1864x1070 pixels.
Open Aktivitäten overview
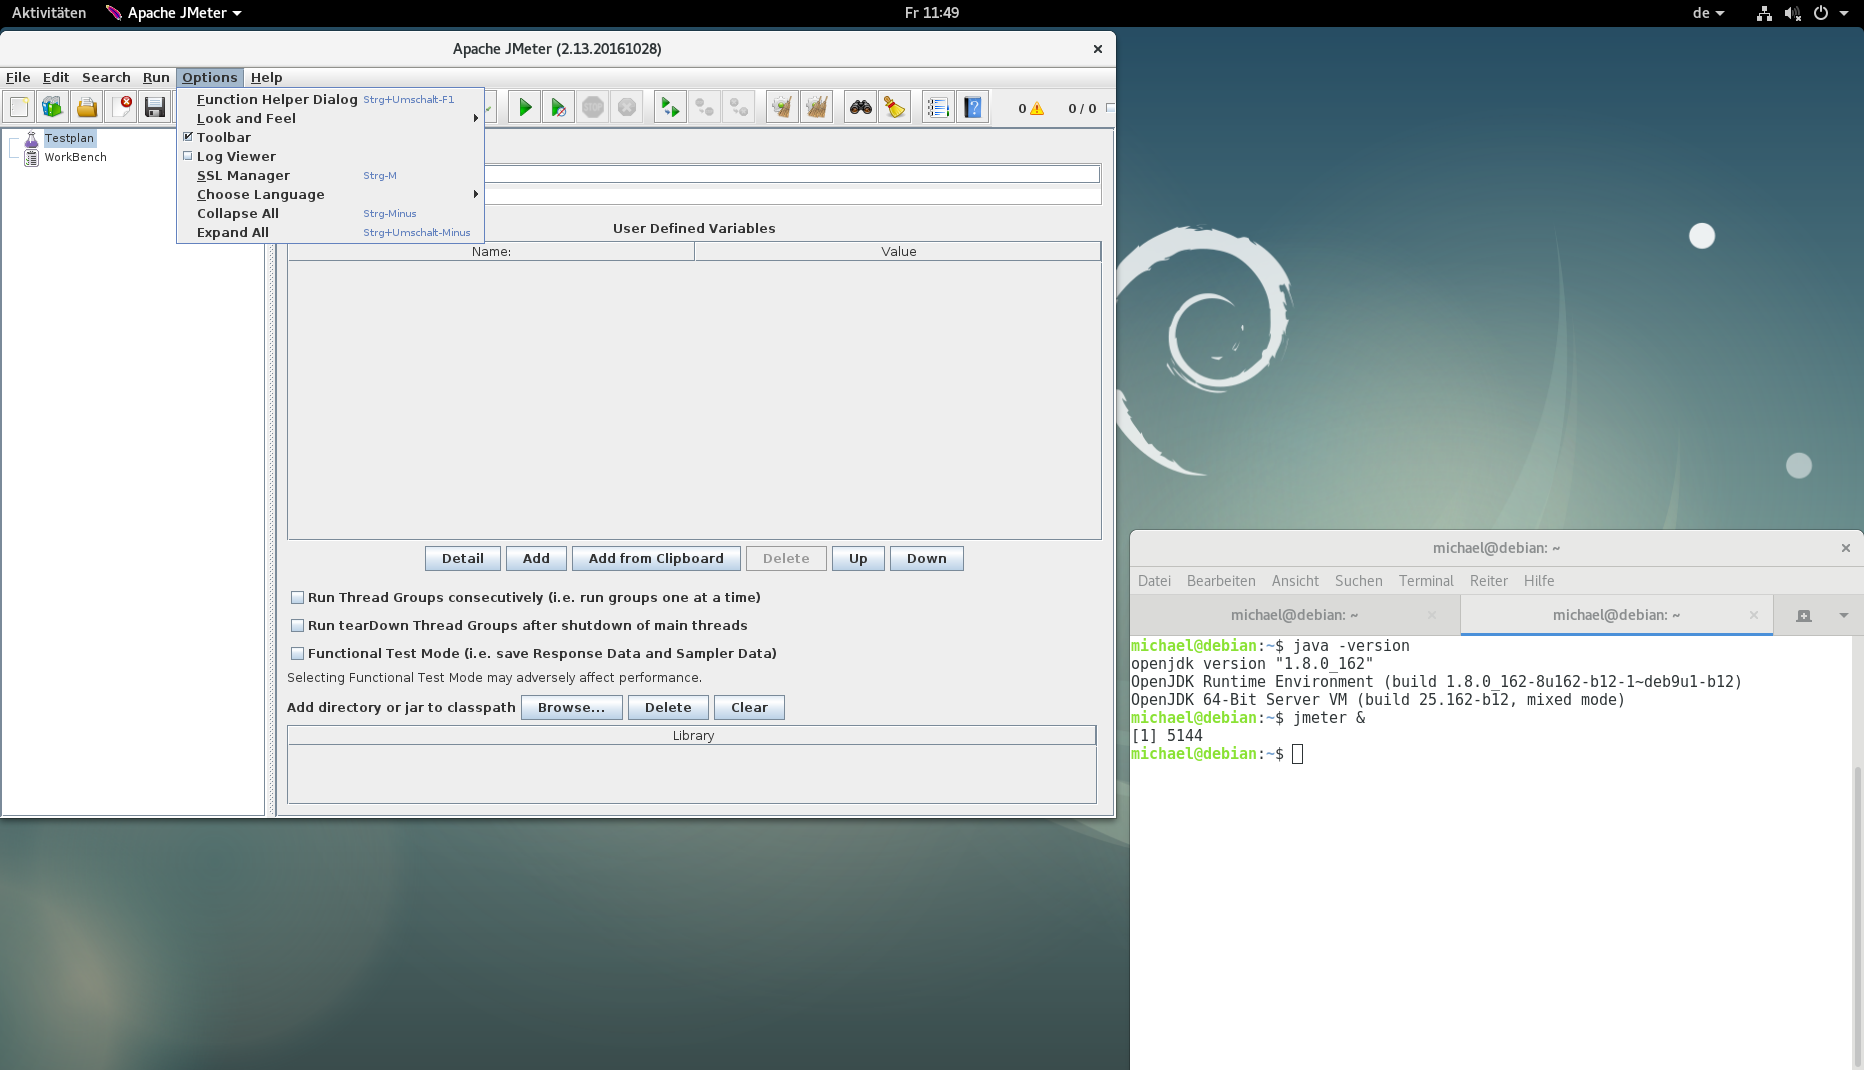tap(49, 13)
